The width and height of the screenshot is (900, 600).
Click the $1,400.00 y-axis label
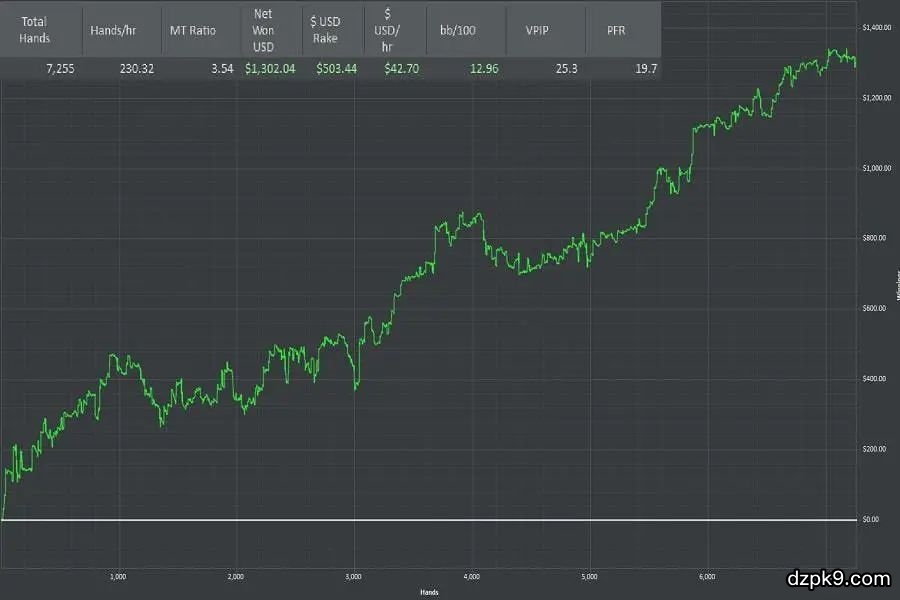pos(876,27)
